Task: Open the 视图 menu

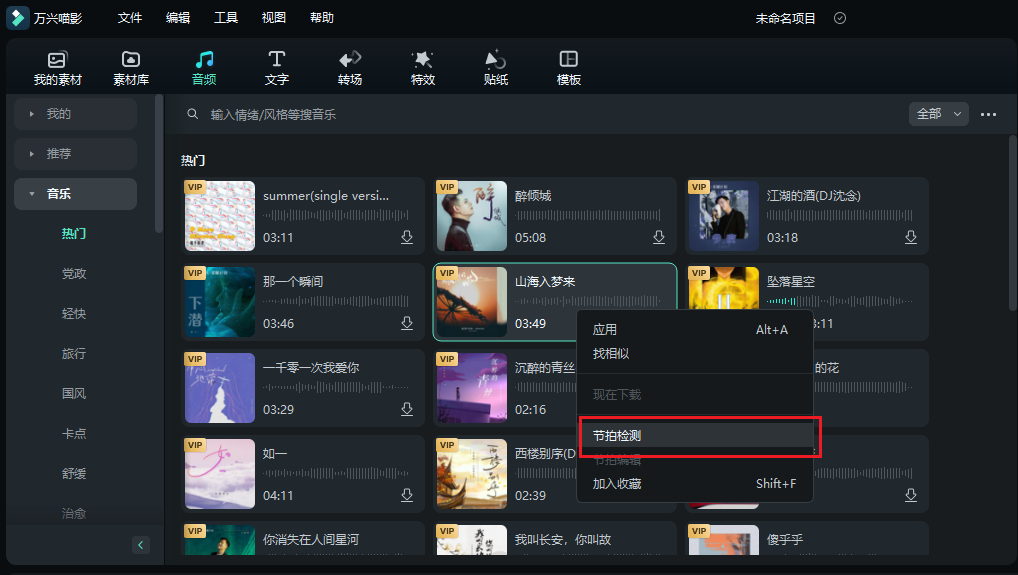Action: [274, 18]
